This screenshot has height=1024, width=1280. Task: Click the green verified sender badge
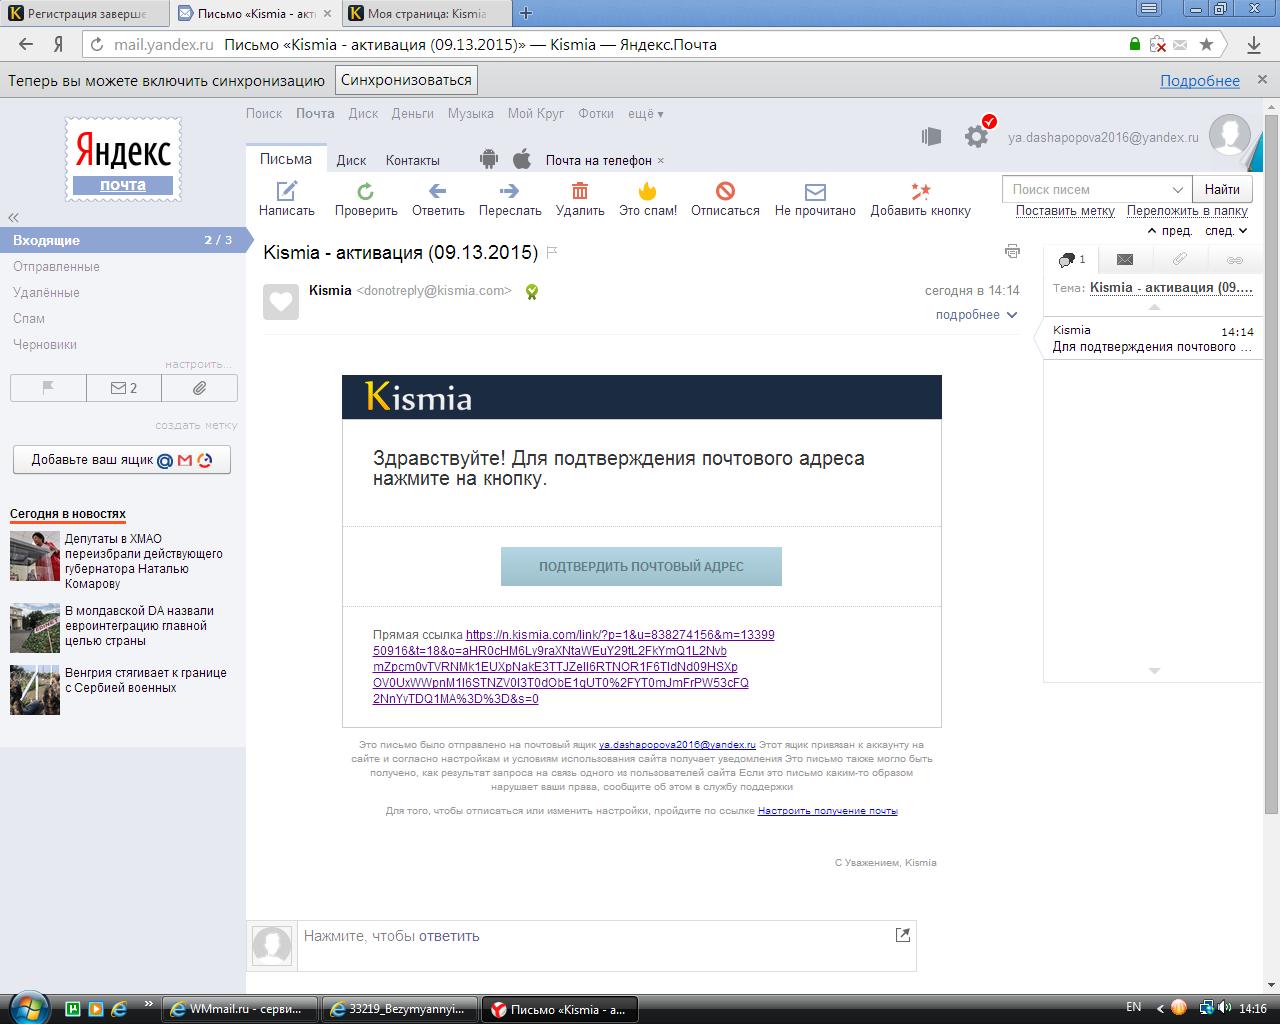pos(532,292)
